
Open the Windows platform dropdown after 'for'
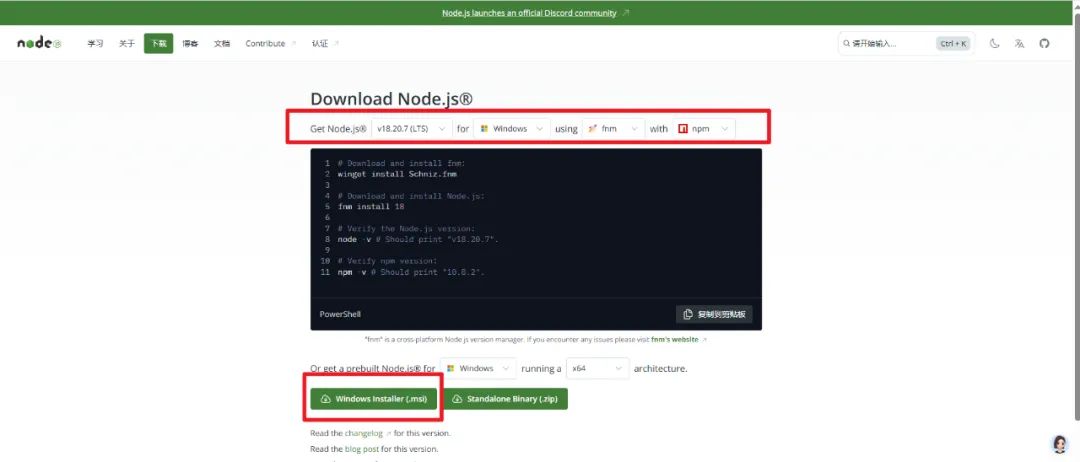click(512, 129)
